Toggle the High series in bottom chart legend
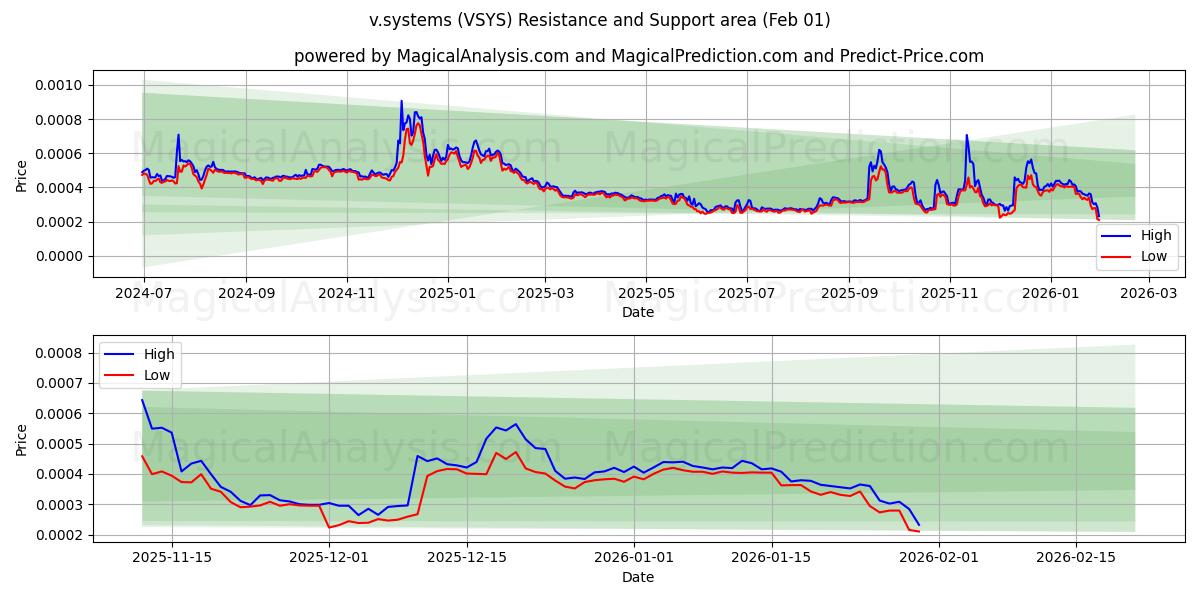1200x600 pixels. coord(162,353)
